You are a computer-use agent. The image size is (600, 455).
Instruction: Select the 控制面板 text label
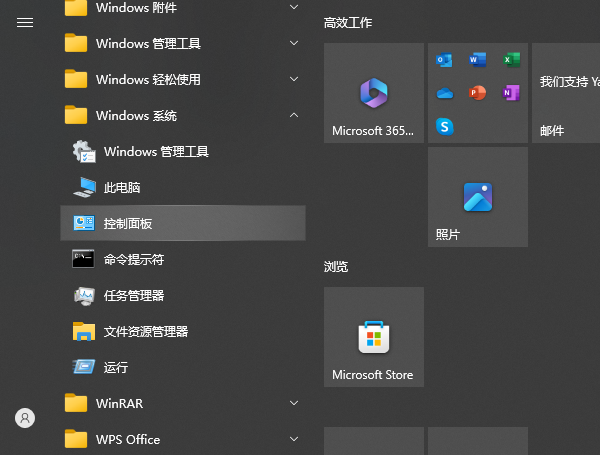click(128, 223)
